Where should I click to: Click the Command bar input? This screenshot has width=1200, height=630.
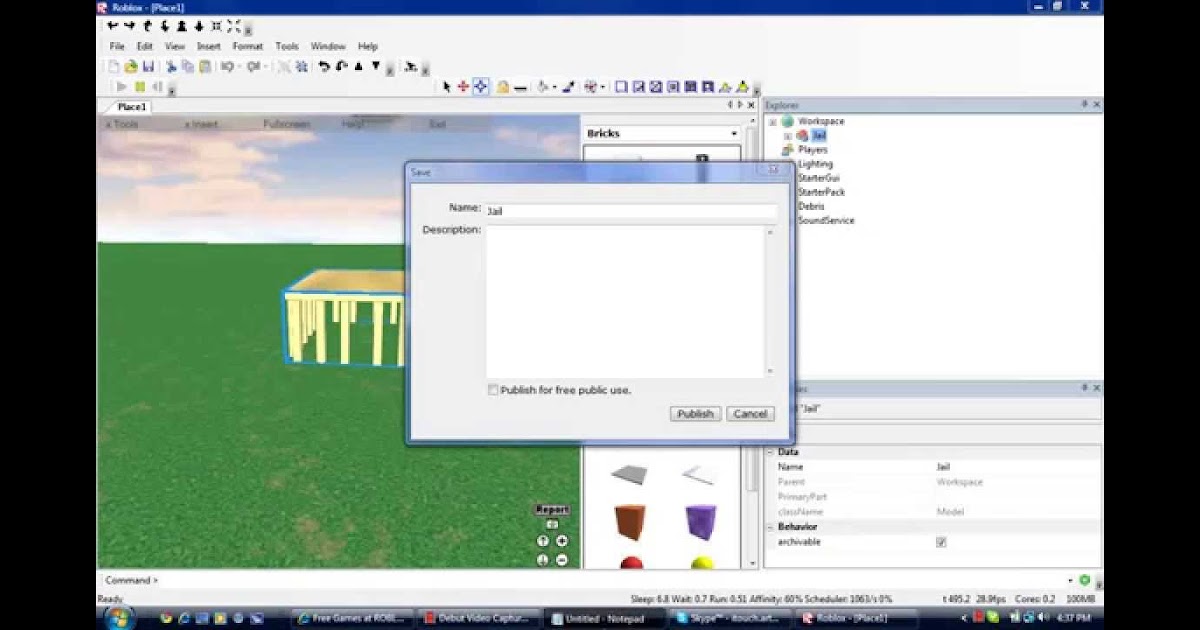point(610,580)
